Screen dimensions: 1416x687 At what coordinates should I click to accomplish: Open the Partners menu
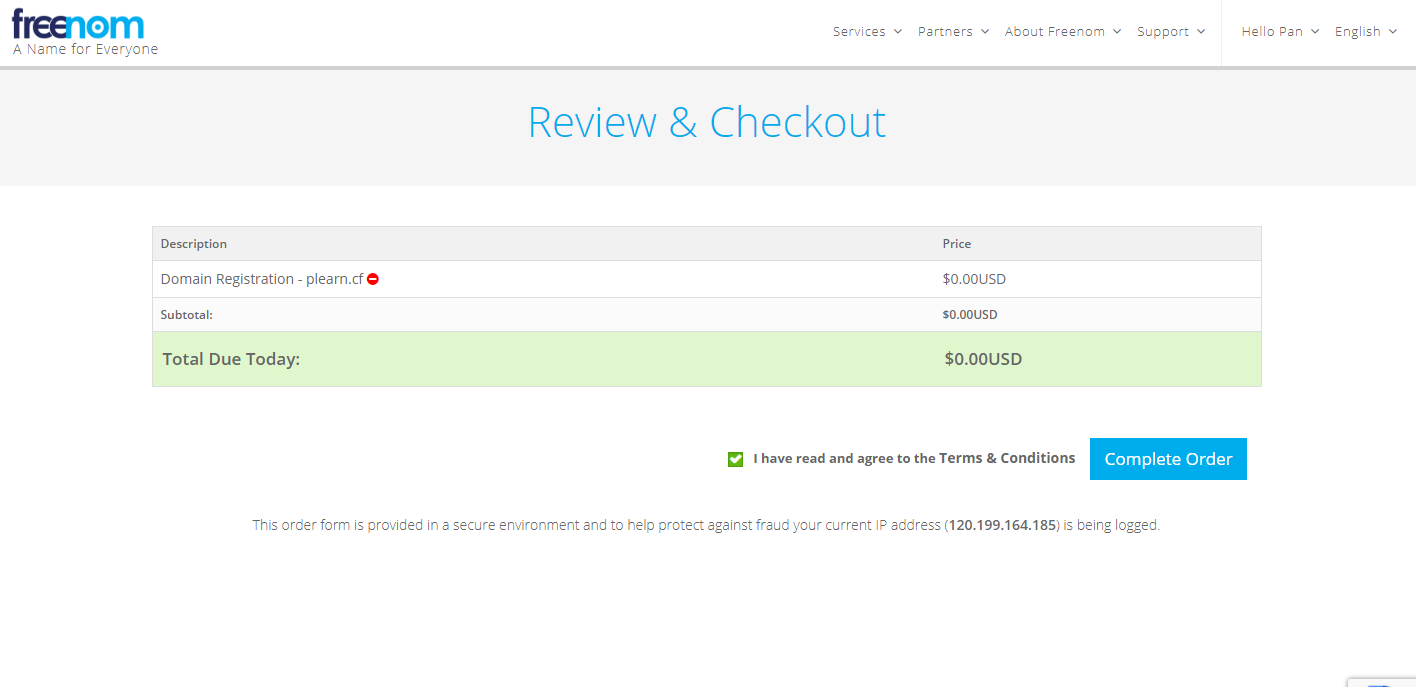click(953, 32)
